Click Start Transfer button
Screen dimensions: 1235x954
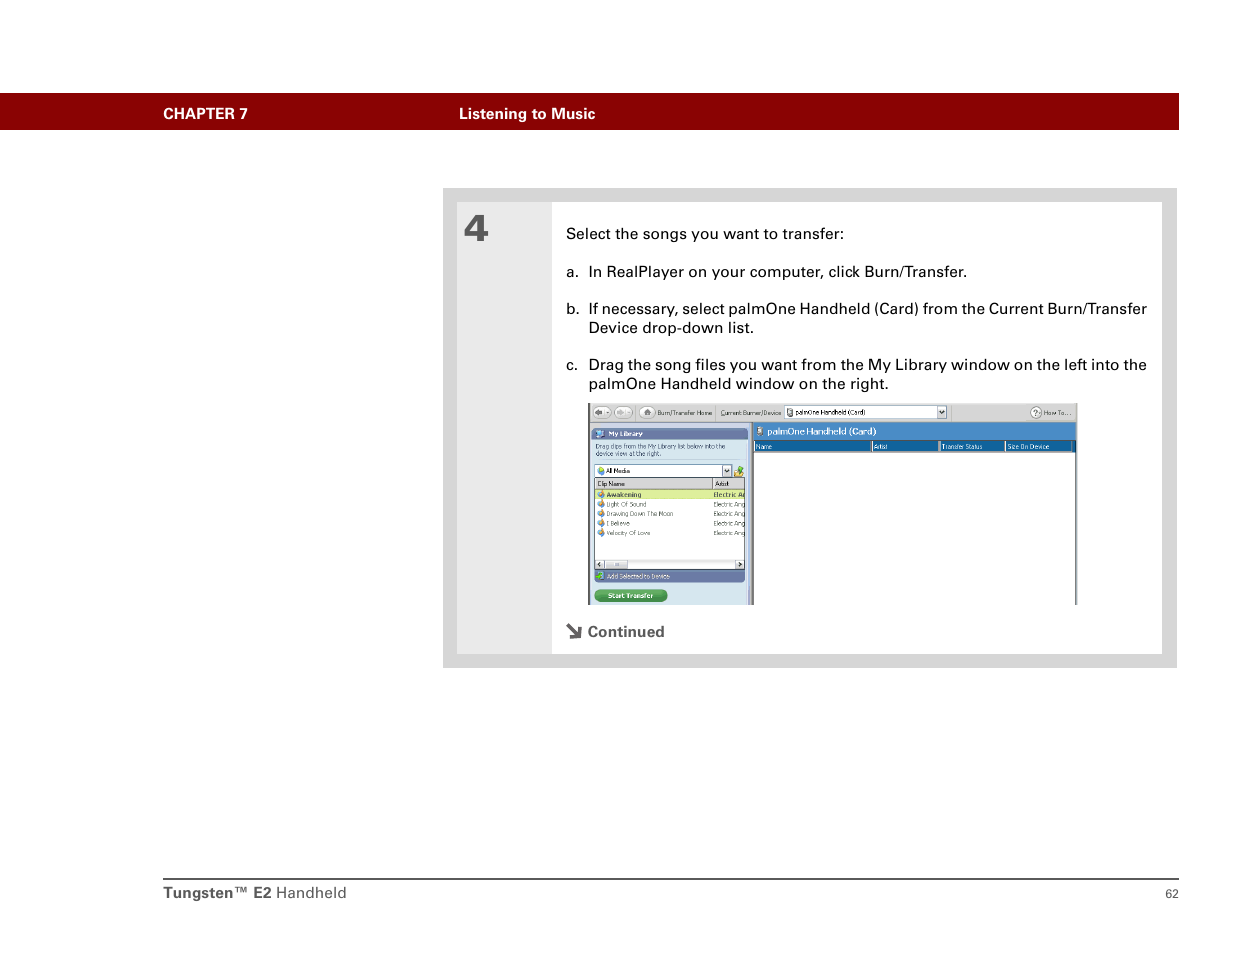point(630,596)
